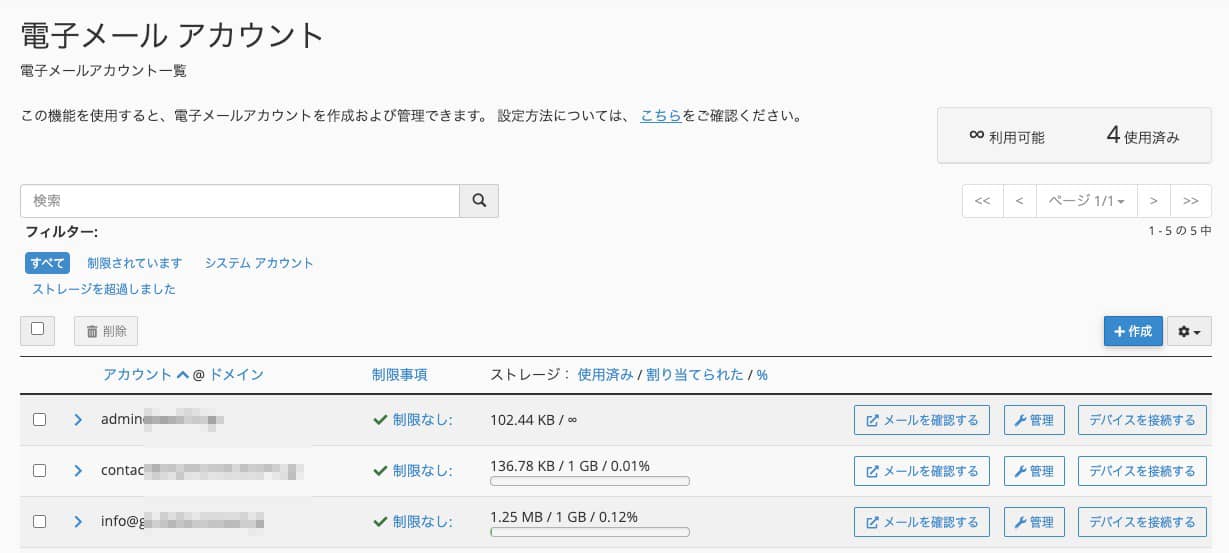Click the ∞ 利用可能 counter
The width and height of the screenshot is (1229, 553).
[x=1007, y=136]
